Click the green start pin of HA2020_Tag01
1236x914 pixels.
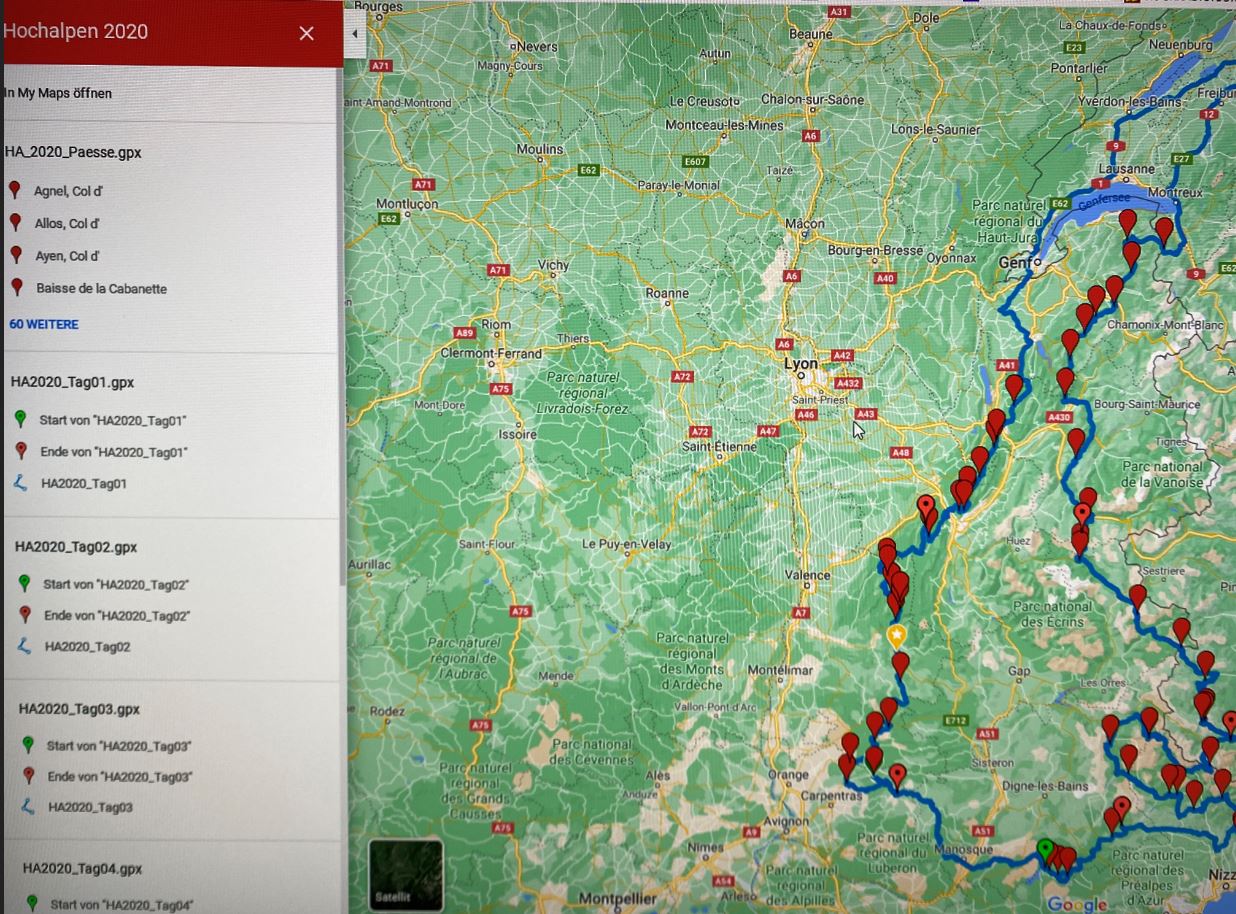(20, 419)
